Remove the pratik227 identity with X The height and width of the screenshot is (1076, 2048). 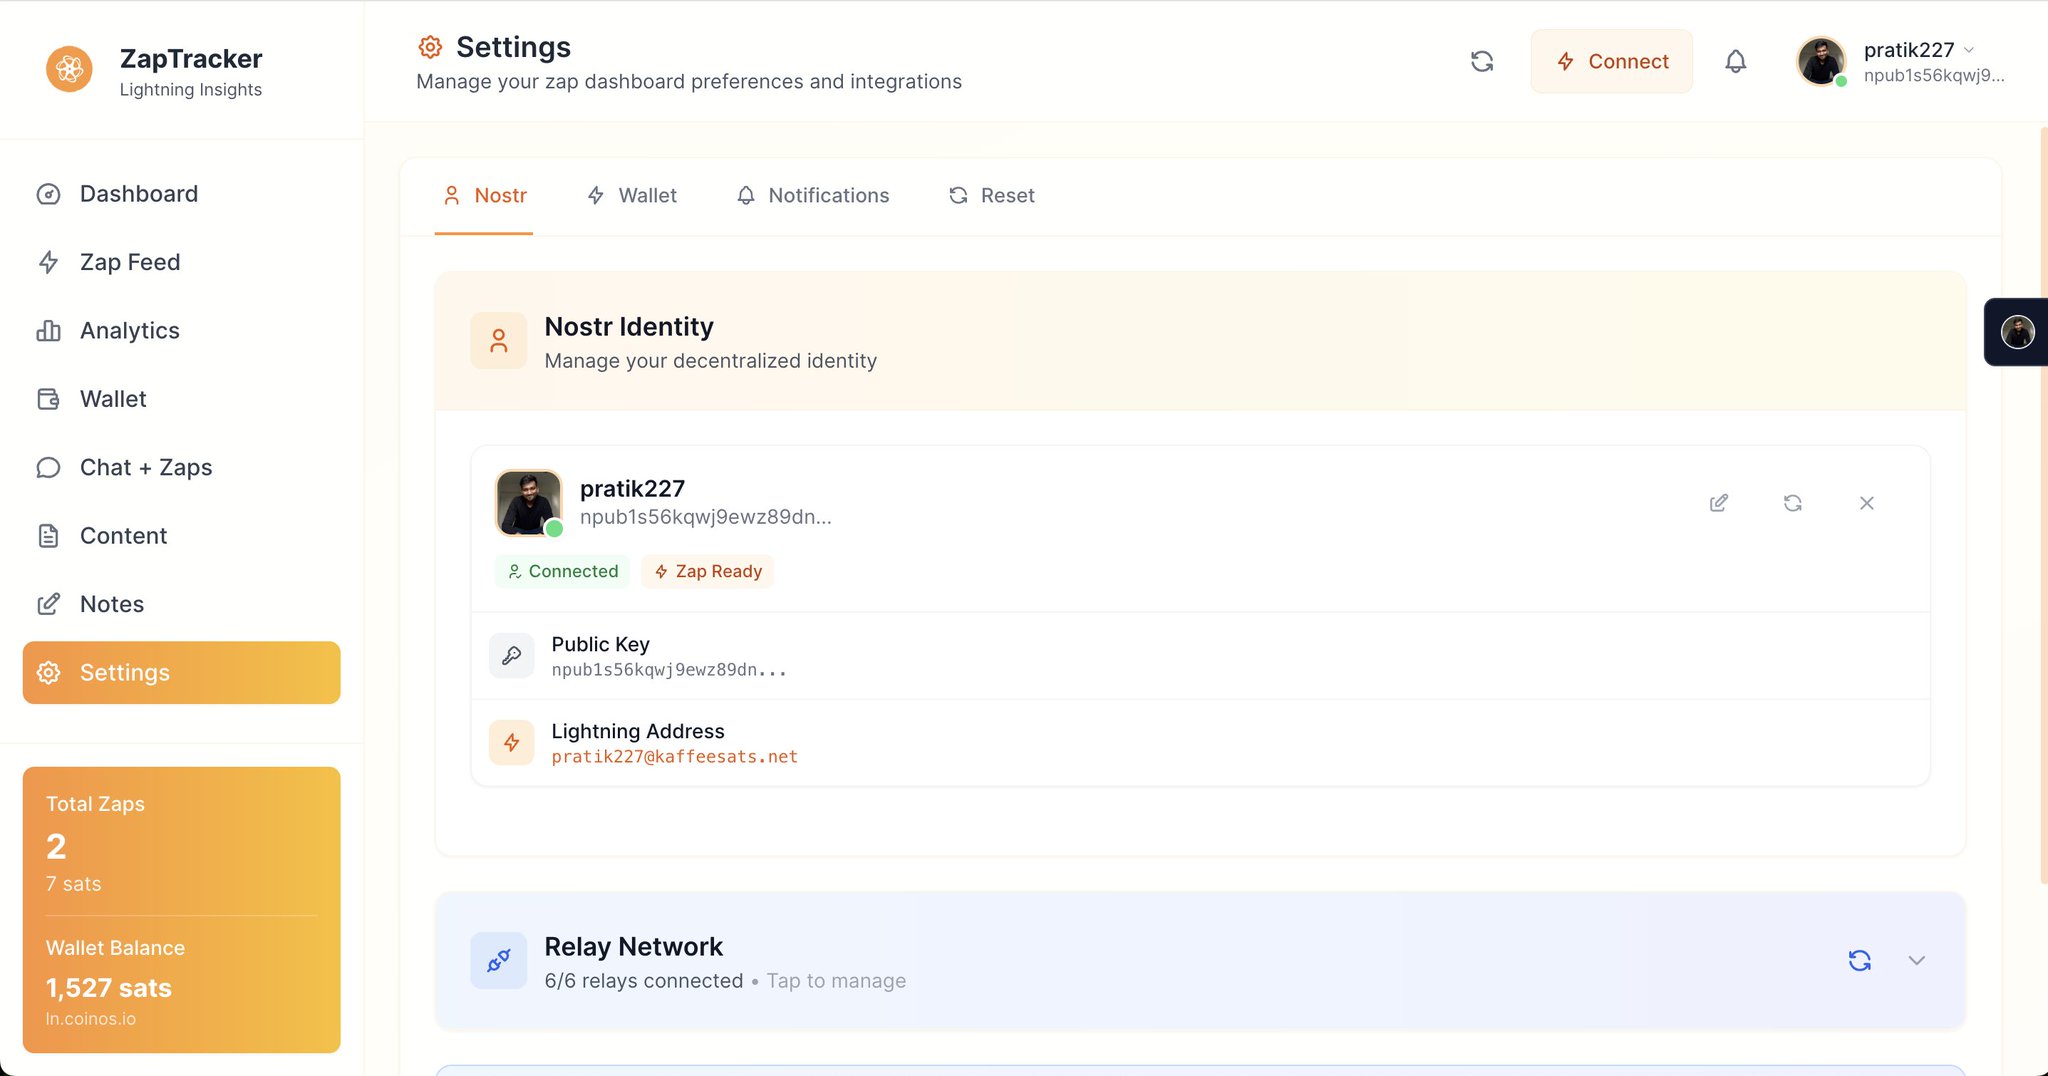pos(1867,503)
